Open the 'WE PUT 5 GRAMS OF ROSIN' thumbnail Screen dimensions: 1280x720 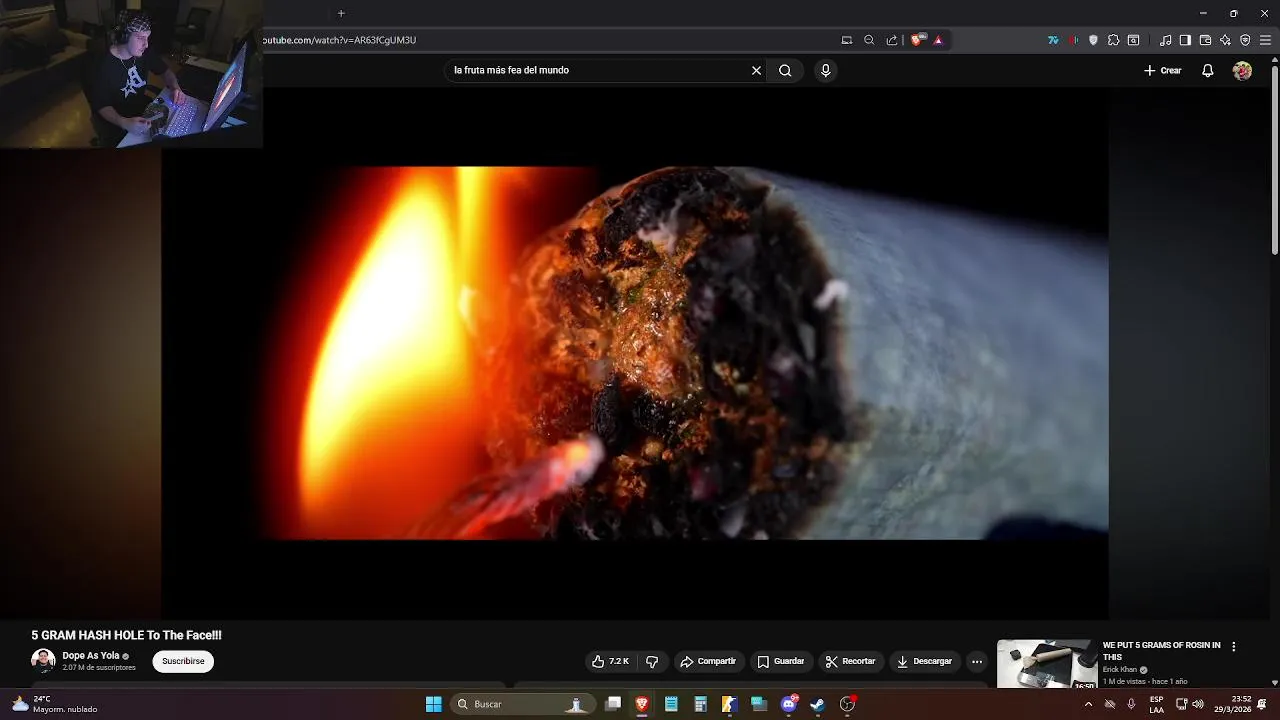pyautogui.click(x=1047, y=664)
